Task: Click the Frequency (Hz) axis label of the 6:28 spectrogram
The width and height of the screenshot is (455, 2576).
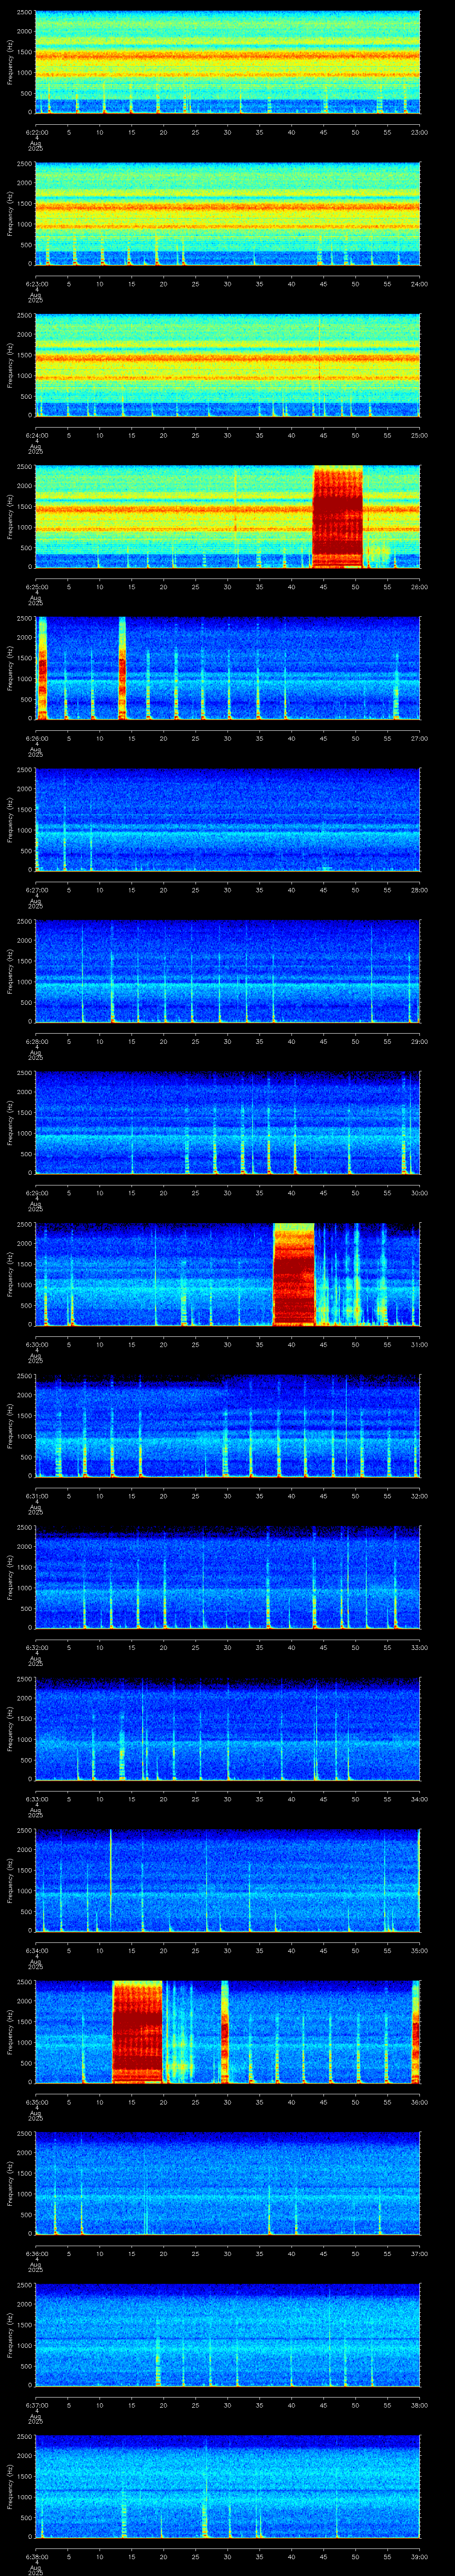Action: click(10, 971)
